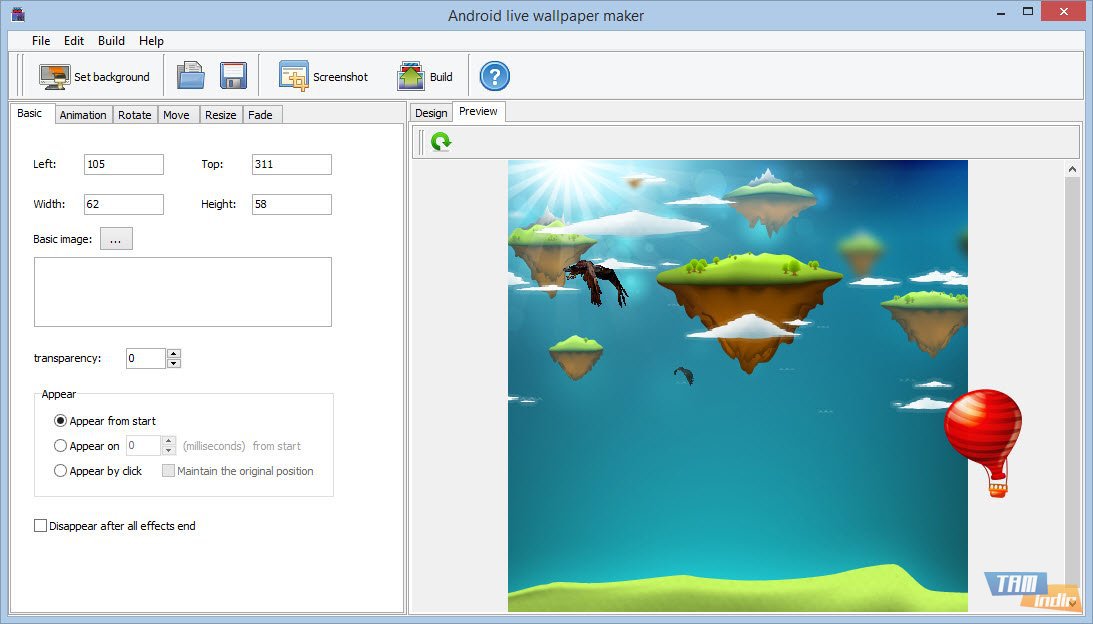1093x624 pixels.
Task: Open a project with the folder icon
Action: coord(190,77)
